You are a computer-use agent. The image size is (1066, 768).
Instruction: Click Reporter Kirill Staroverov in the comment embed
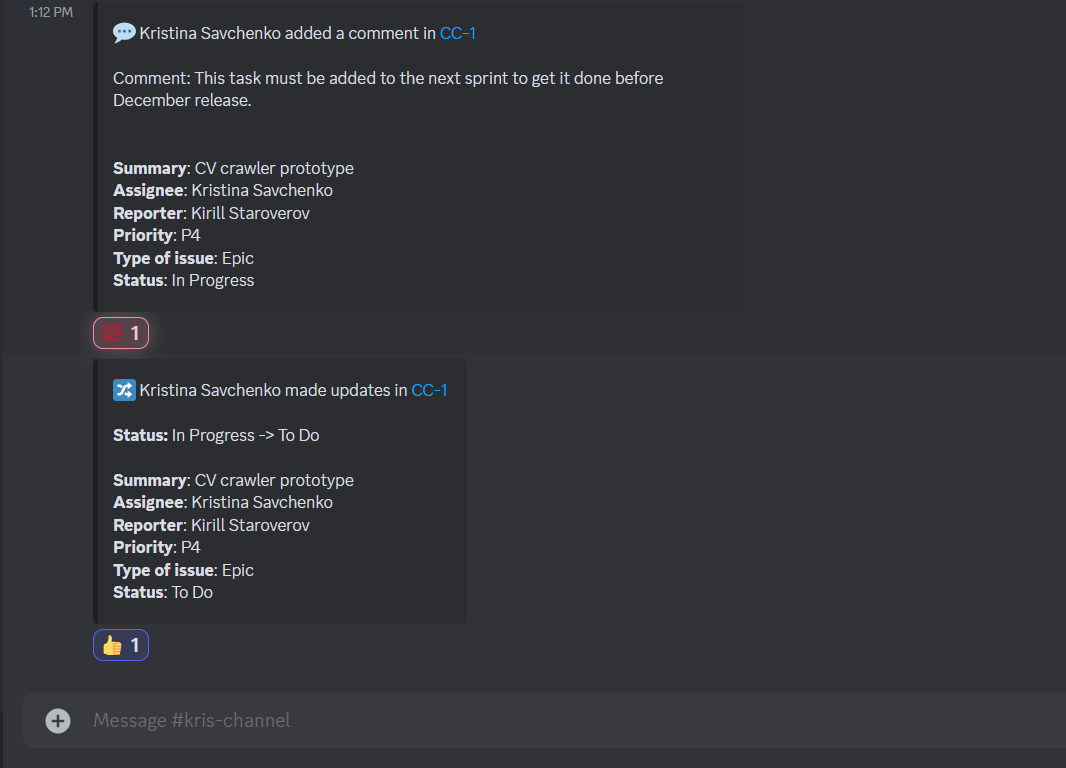(211, 213)
